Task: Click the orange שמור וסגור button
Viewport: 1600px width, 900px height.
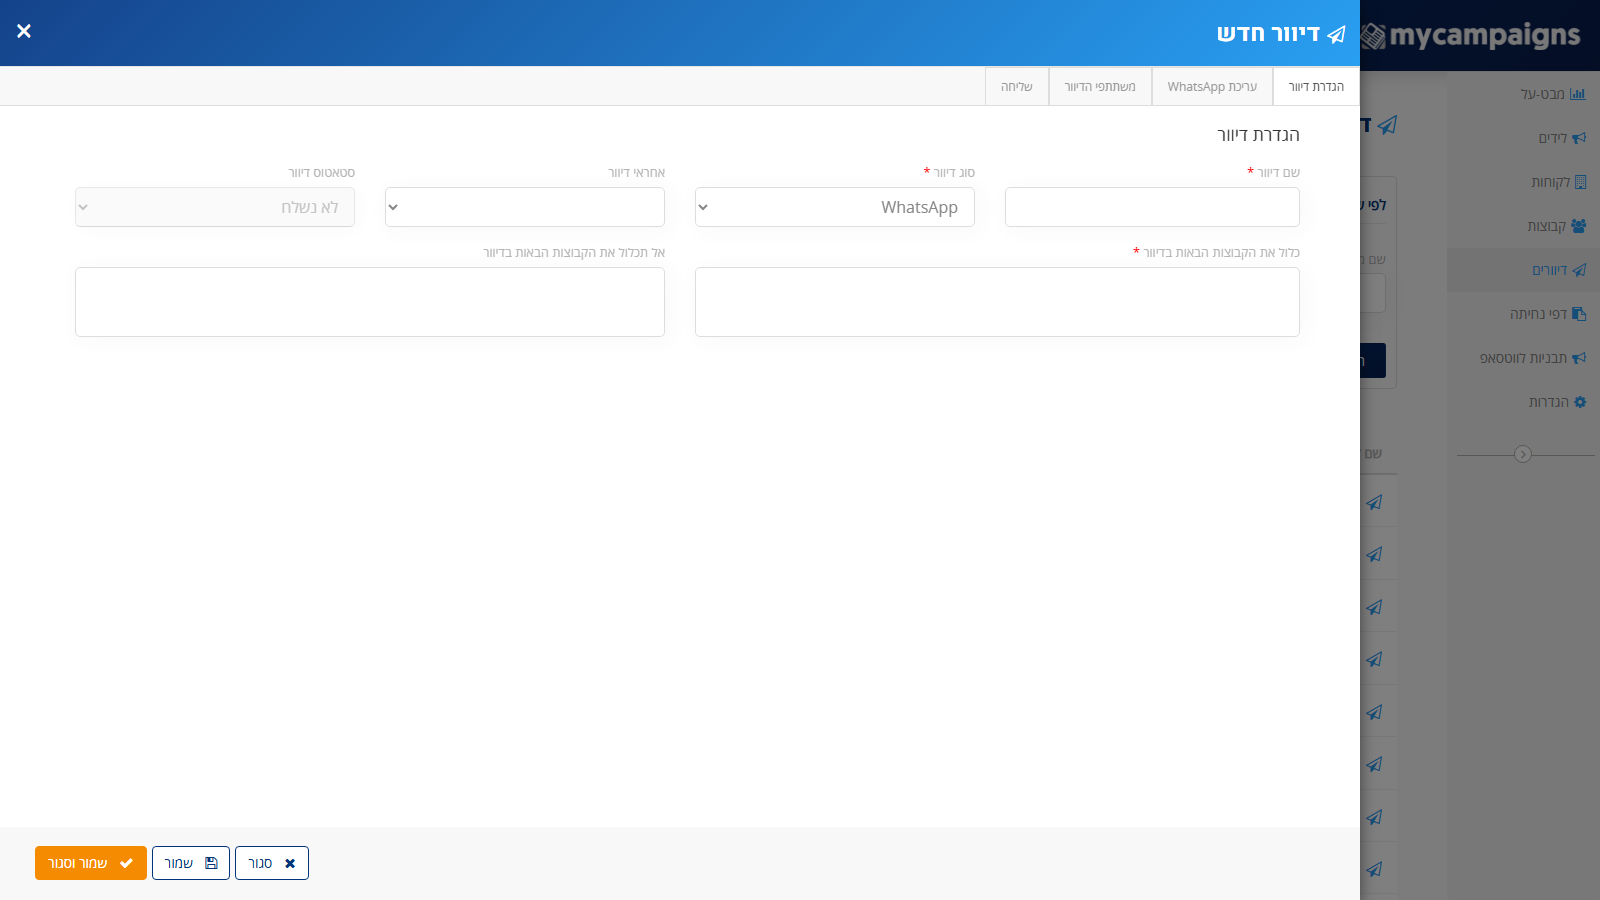Action: point(91,863)
